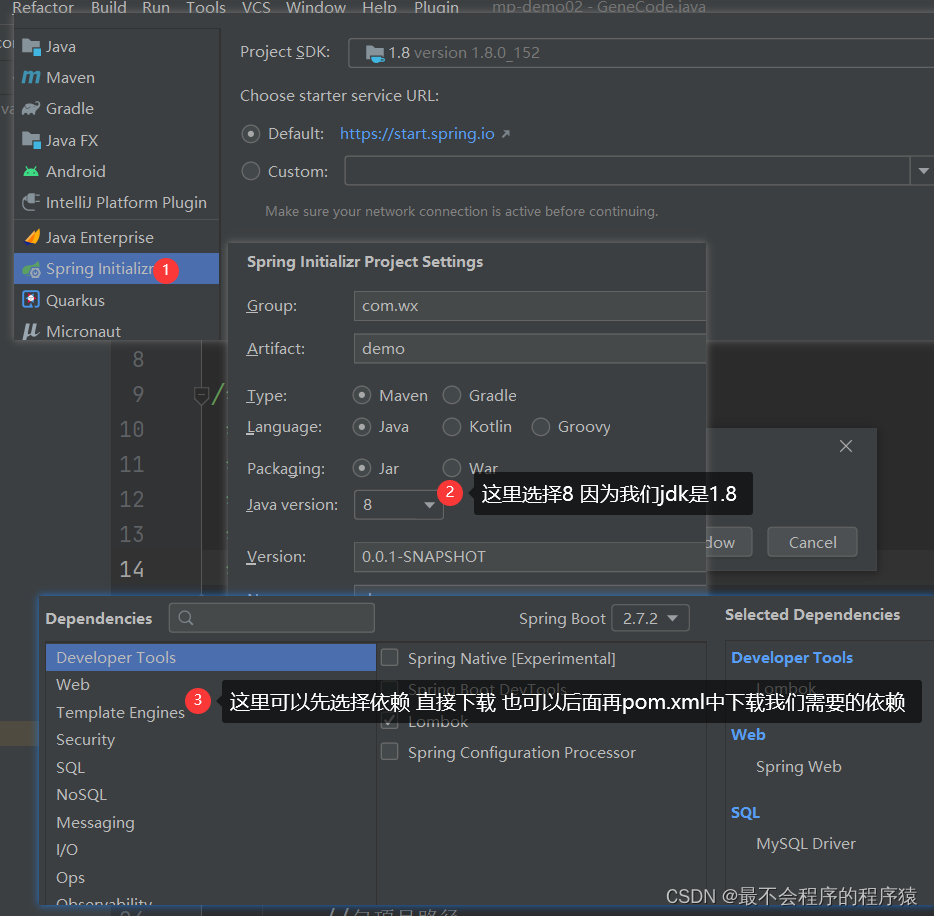Open the Plugin menu
The width and height of the screenshot is (934, 916).
coord(437,7)
